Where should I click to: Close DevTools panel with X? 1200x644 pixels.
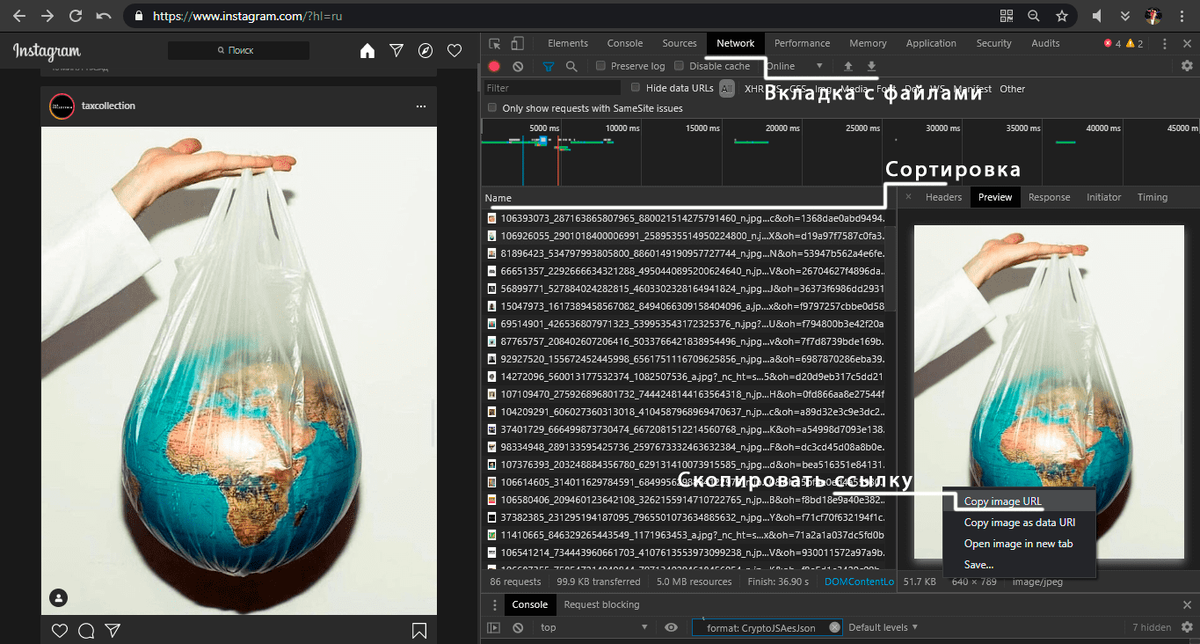[1187, 43]
